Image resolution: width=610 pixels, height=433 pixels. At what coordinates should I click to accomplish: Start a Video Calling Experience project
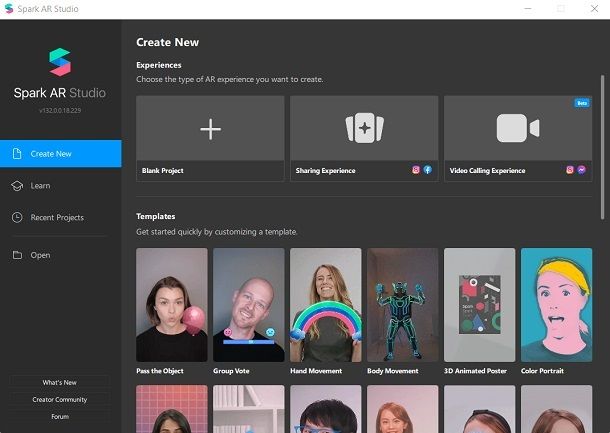518,138
